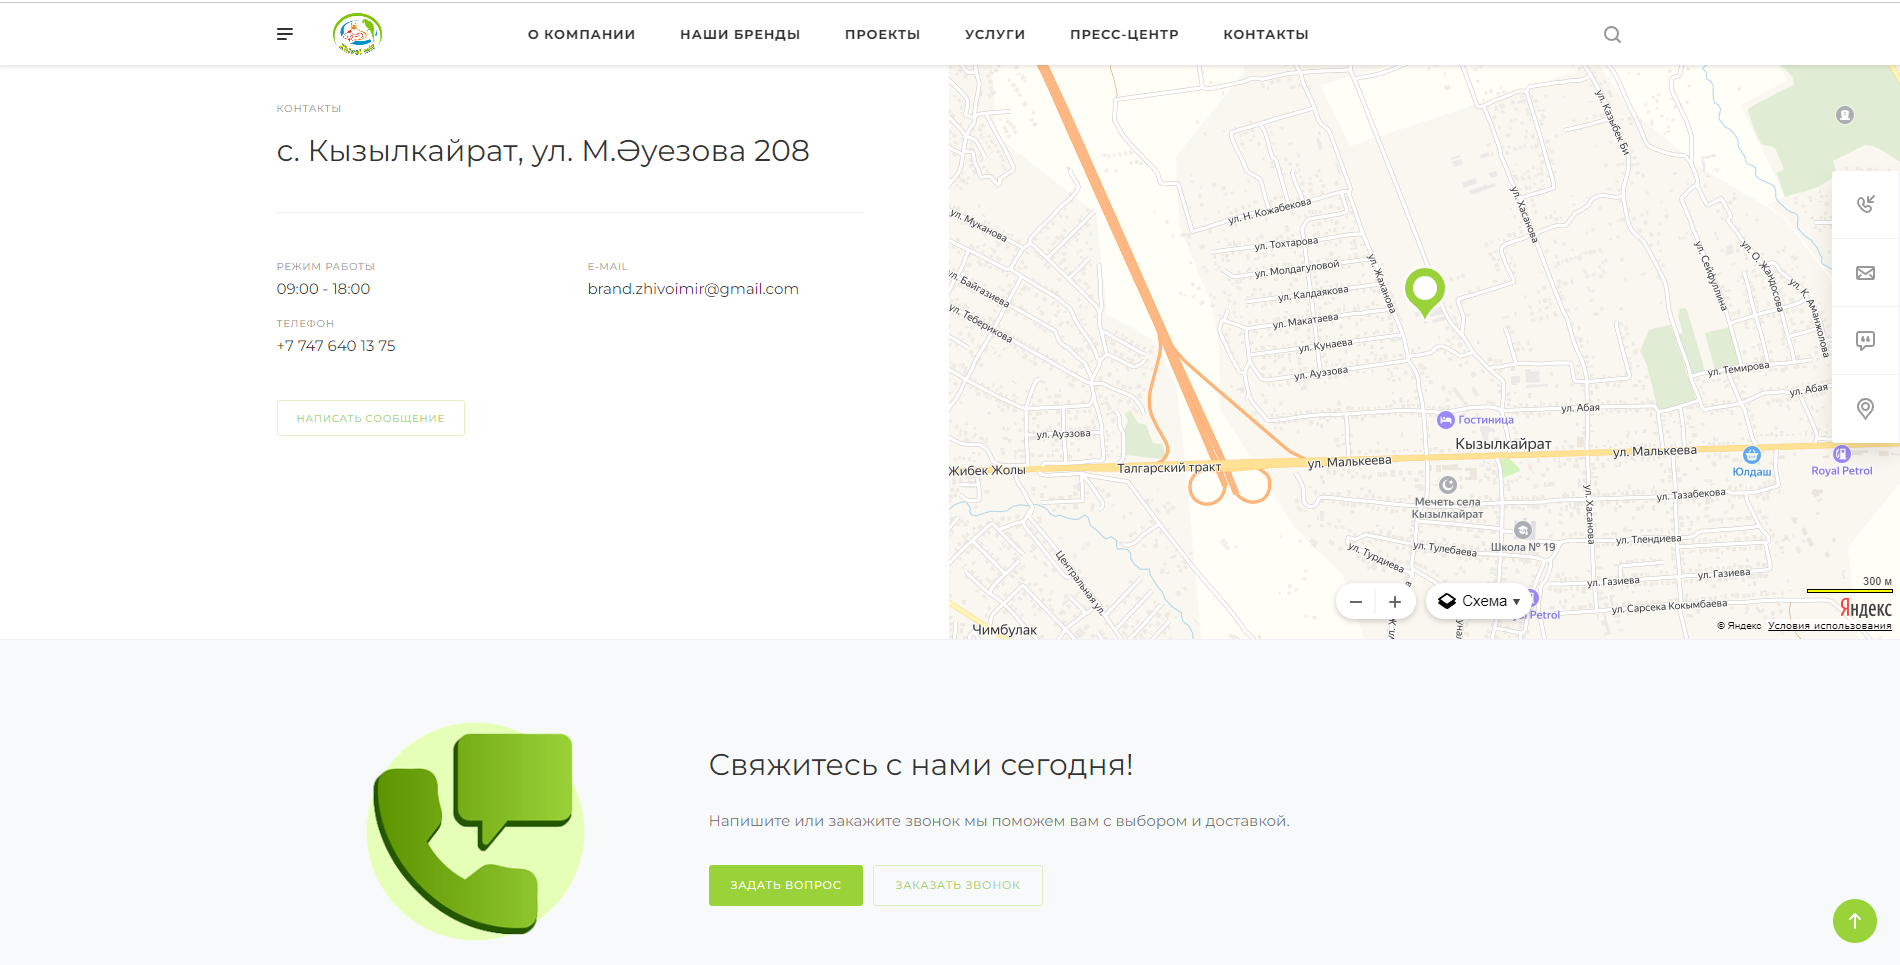Click the Кызылкайрат village label on map
Image resolution: width=1900 pixels, height=965 pixels.
coord(1503,444)
